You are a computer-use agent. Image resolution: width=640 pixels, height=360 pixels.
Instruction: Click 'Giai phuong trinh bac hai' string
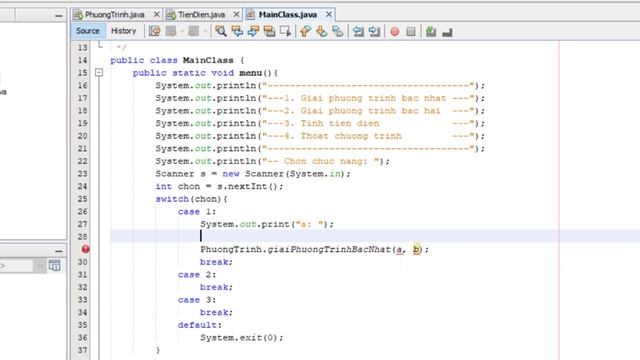(x=370, y=111)
